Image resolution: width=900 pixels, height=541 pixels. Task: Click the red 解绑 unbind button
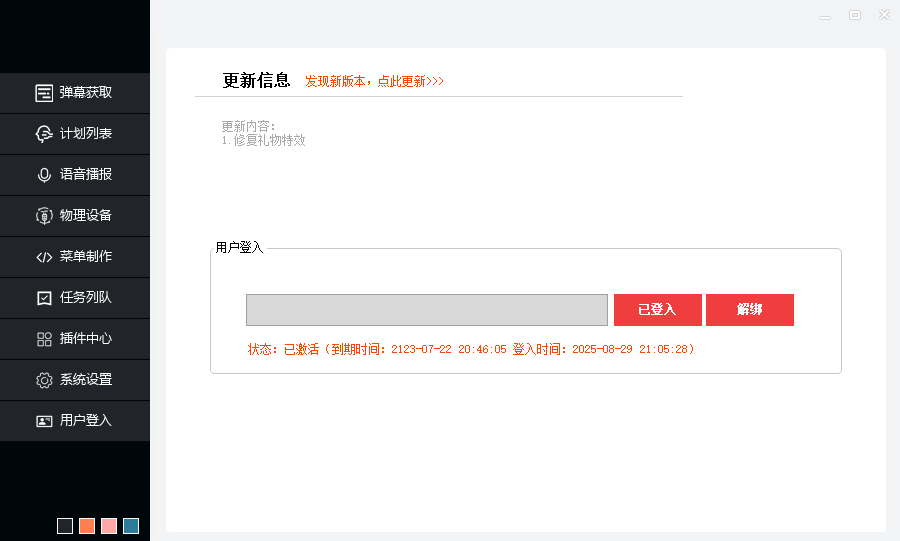click(749, 310)
